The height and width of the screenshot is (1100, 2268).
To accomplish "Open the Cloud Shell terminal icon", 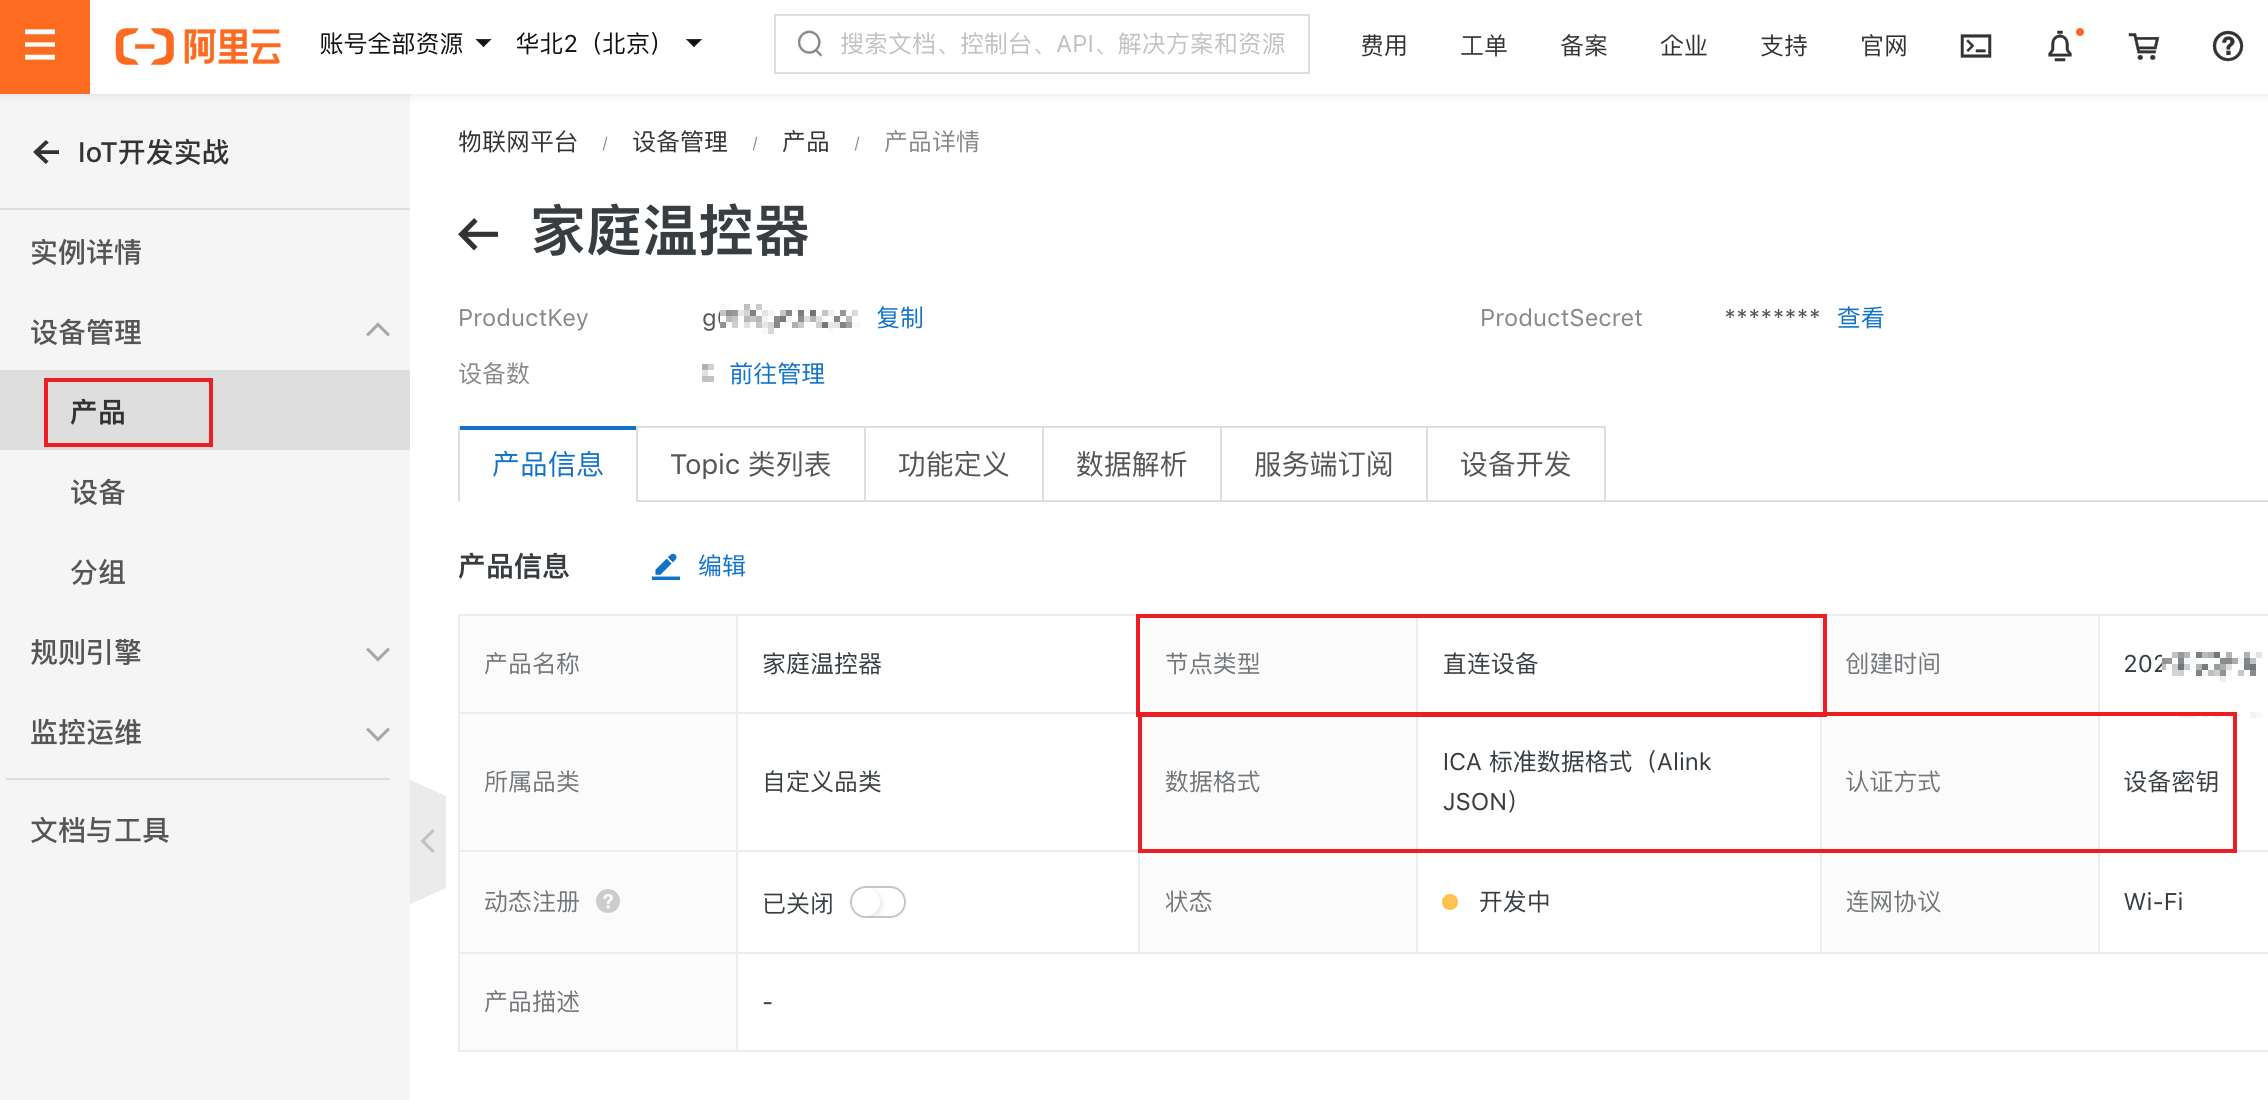I will 1975,46.
